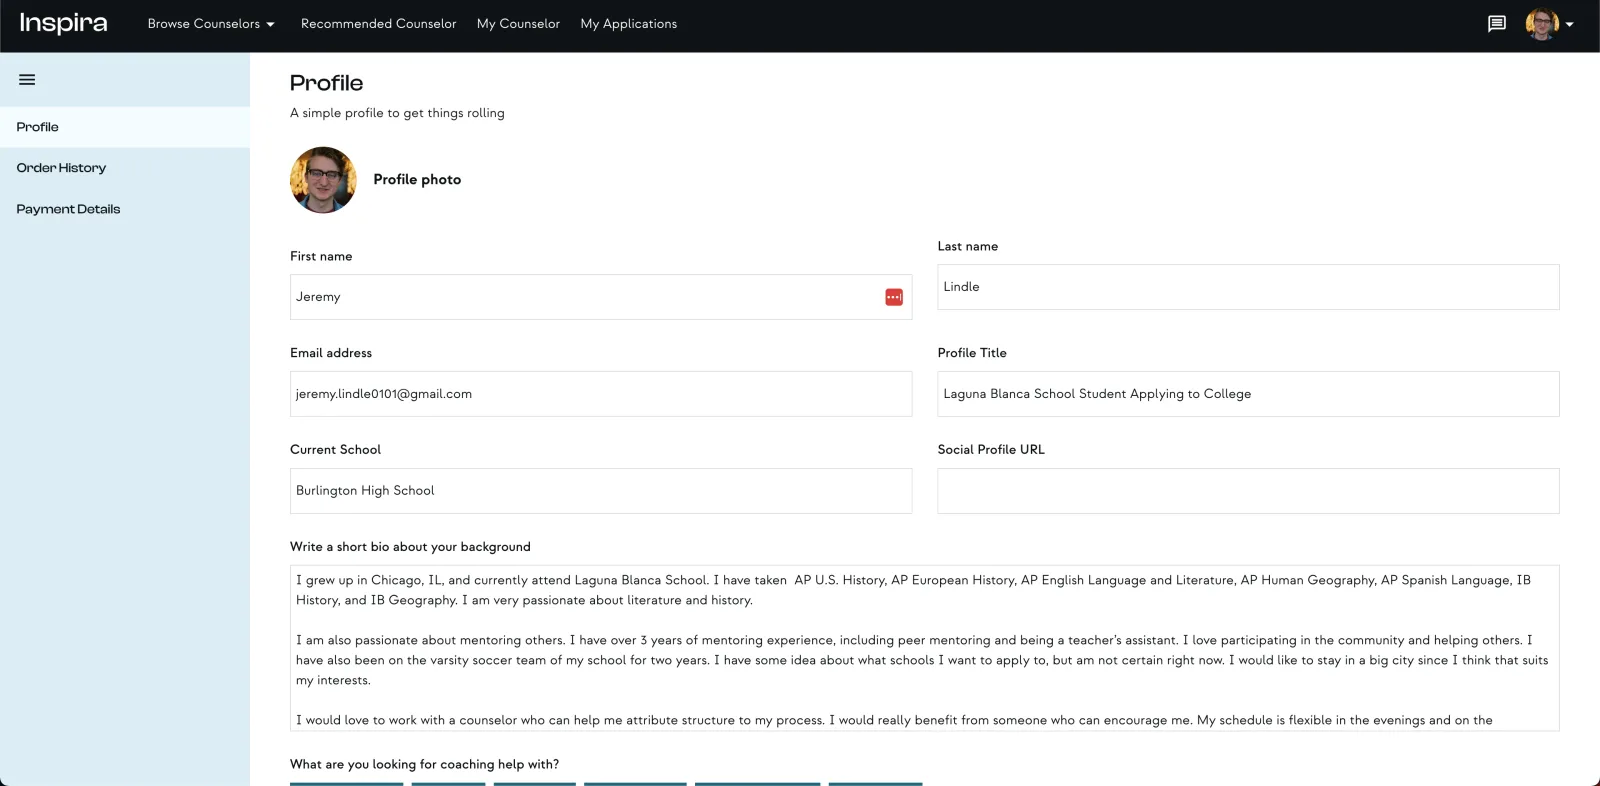
Task: Edit the Profile Title field
Action: click(x=1248, y=394)
